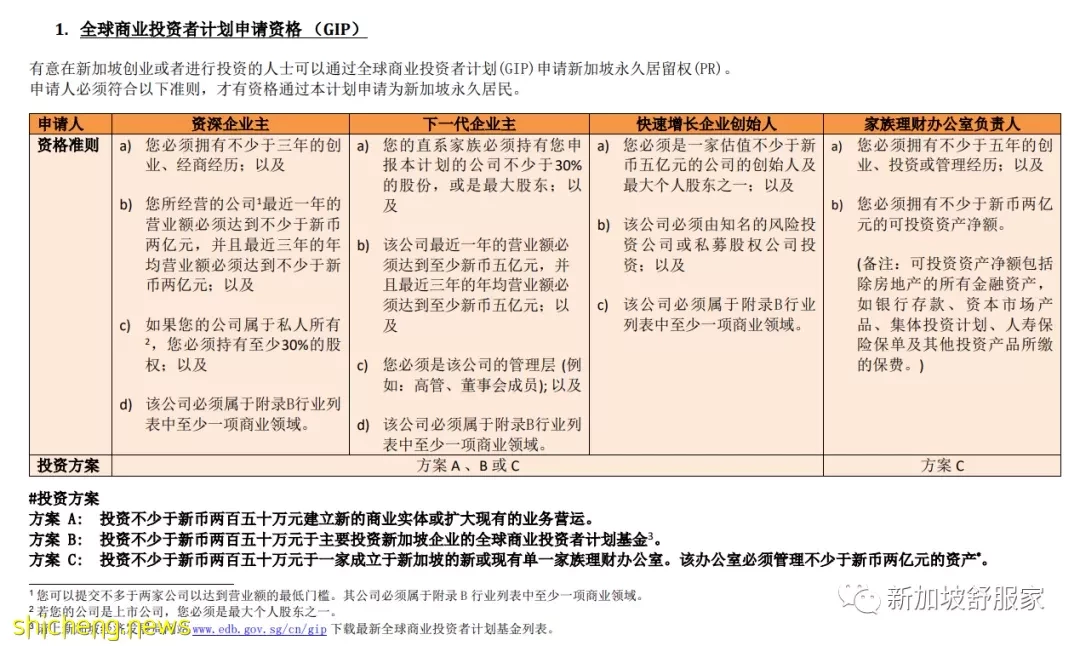Select the sentence starting 申请人必须符合以下准则
This screenshot has width=1080, height=646.
(276, 89)
